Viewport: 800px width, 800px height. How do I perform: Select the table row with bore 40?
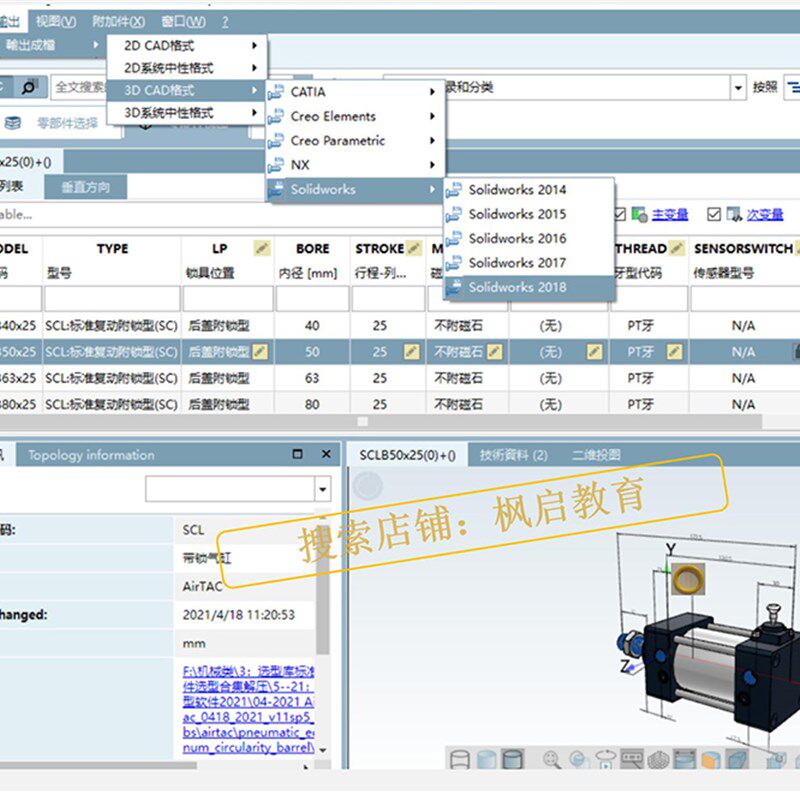click(x=400, y=326)
